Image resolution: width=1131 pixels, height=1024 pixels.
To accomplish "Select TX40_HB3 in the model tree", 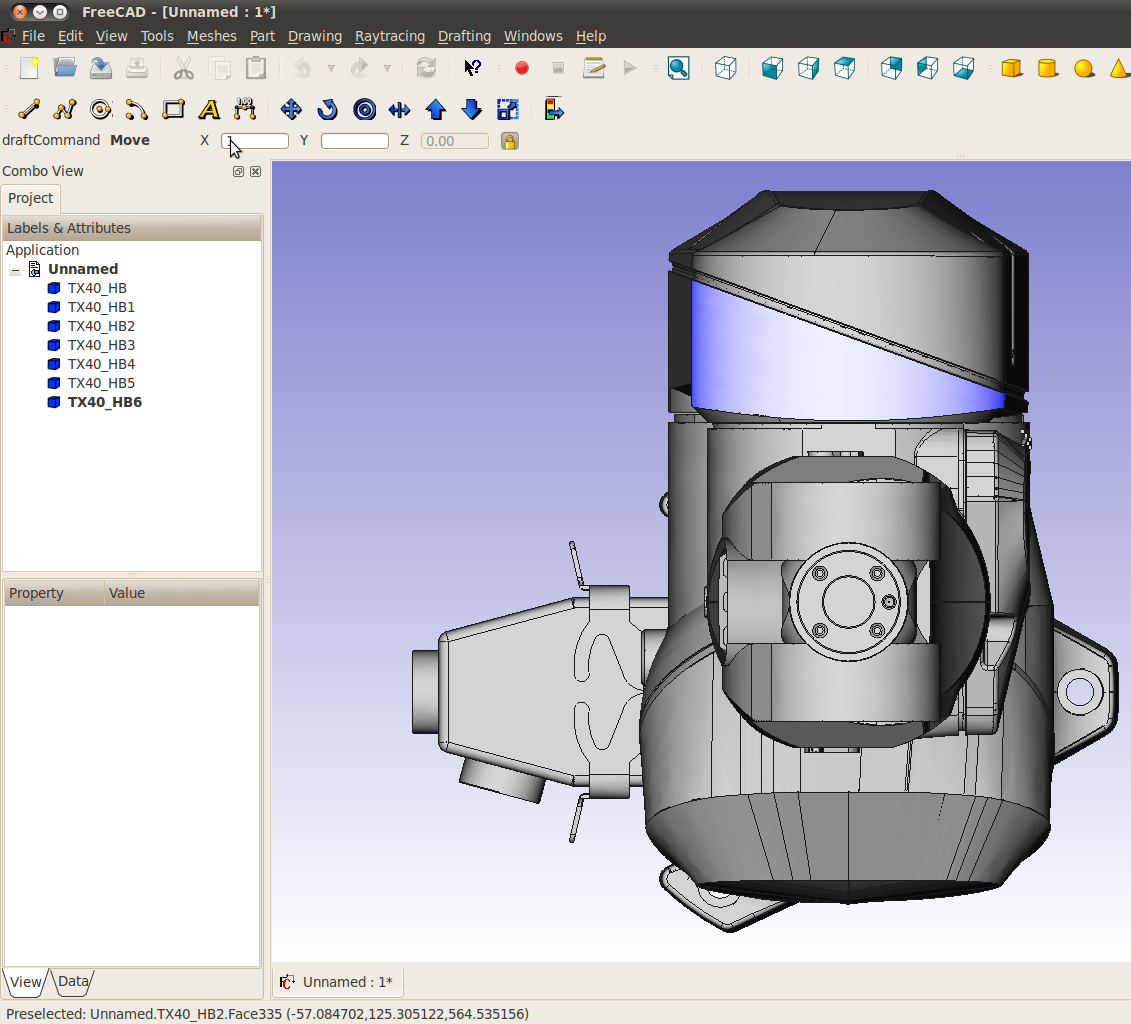I will click(101, 345).
